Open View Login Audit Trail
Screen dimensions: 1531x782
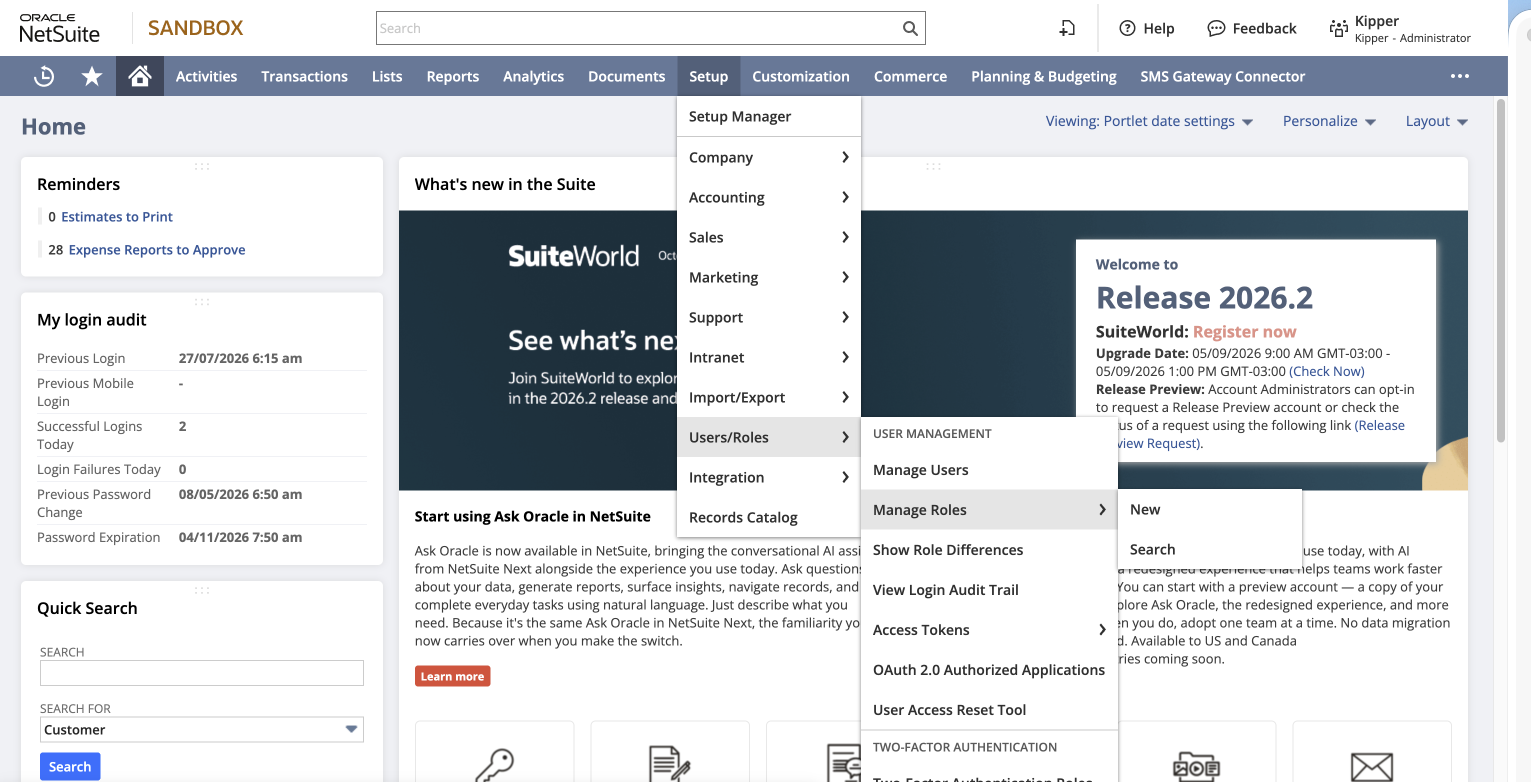(989, 589)
